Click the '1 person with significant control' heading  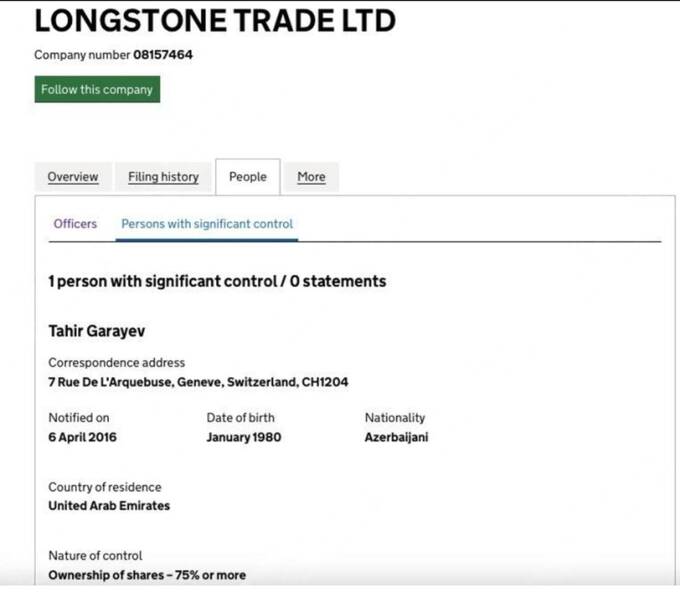coord(217,282)
